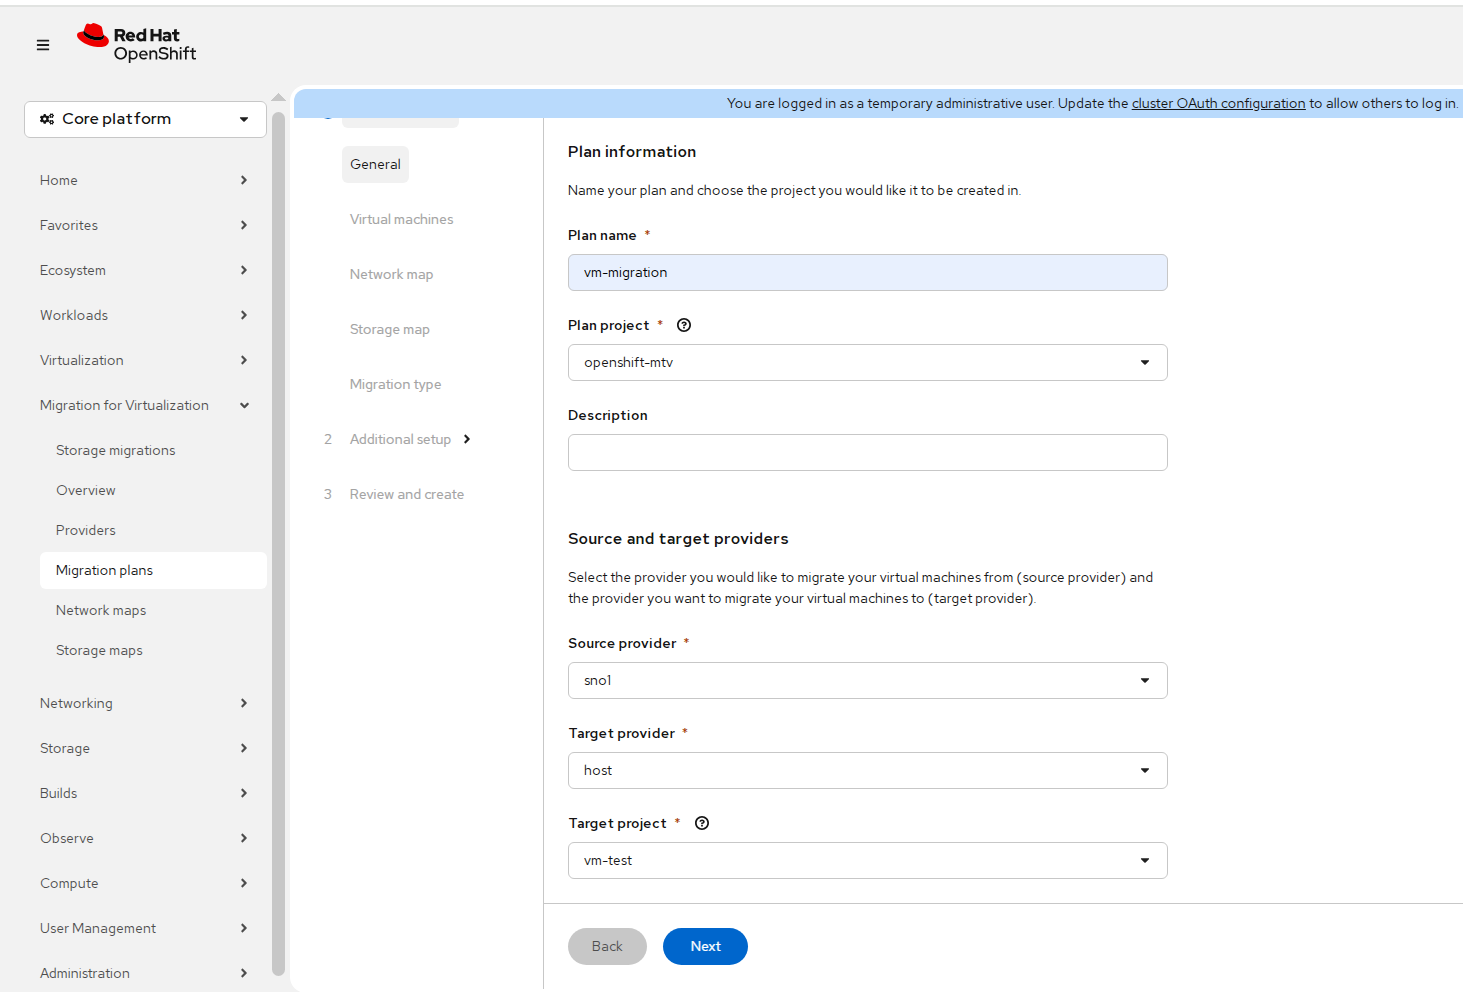1463x992 pixels.
Task: Select the Network maps nav item
Action: (101, 610)
